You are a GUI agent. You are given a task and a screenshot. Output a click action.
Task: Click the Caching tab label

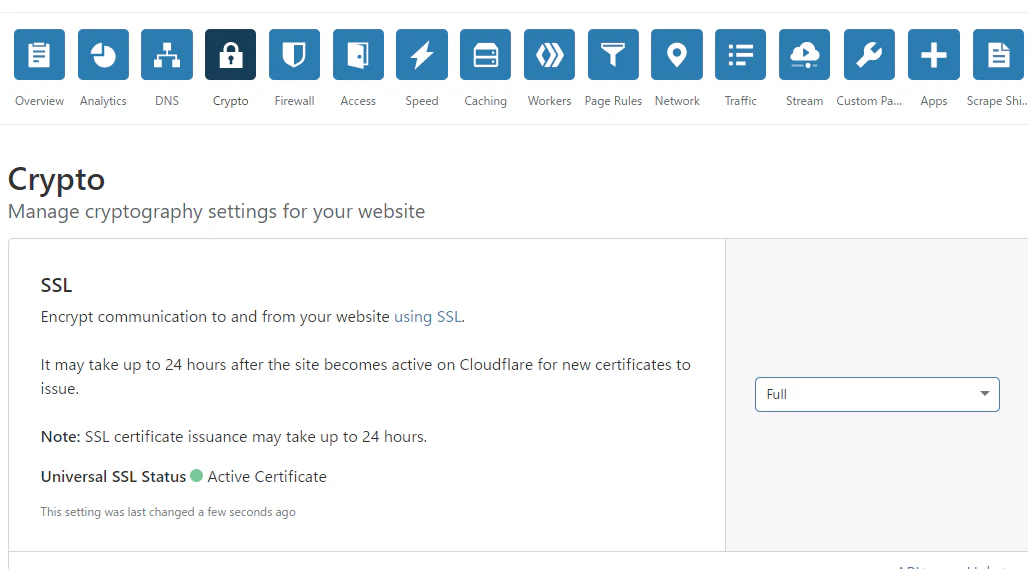[485, 101]
